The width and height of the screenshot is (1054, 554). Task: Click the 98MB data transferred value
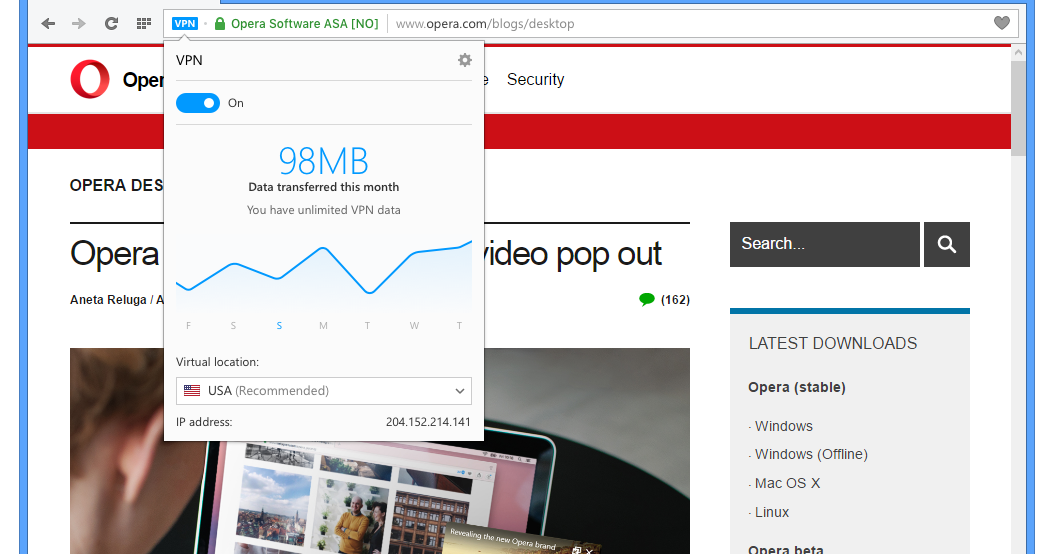(x=324, y=161)
